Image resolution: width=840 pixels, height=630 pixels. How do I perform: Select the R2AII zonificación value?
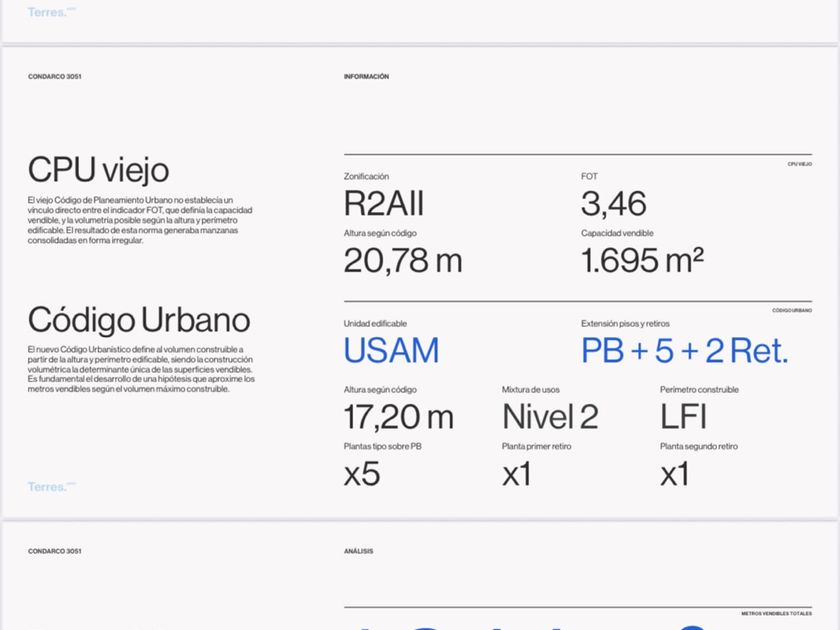pyautogui.click(x=384, y=204)
